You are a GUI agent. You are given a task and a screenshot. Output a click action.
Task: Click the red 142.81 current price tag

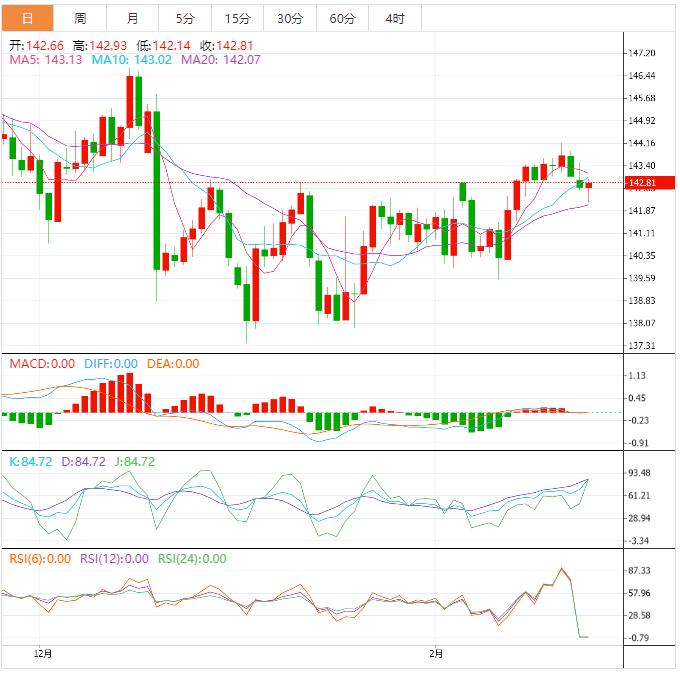[639, 183]
